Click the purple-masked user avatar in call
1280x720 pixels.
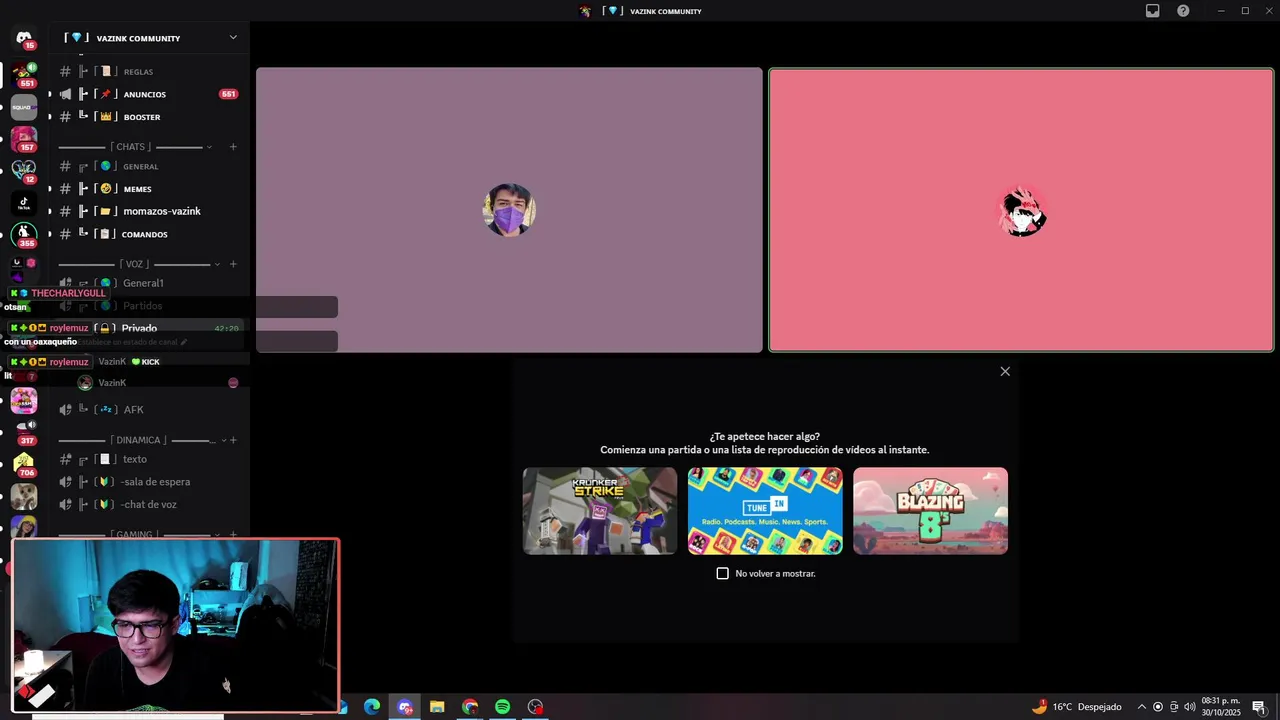click(509, 210)
